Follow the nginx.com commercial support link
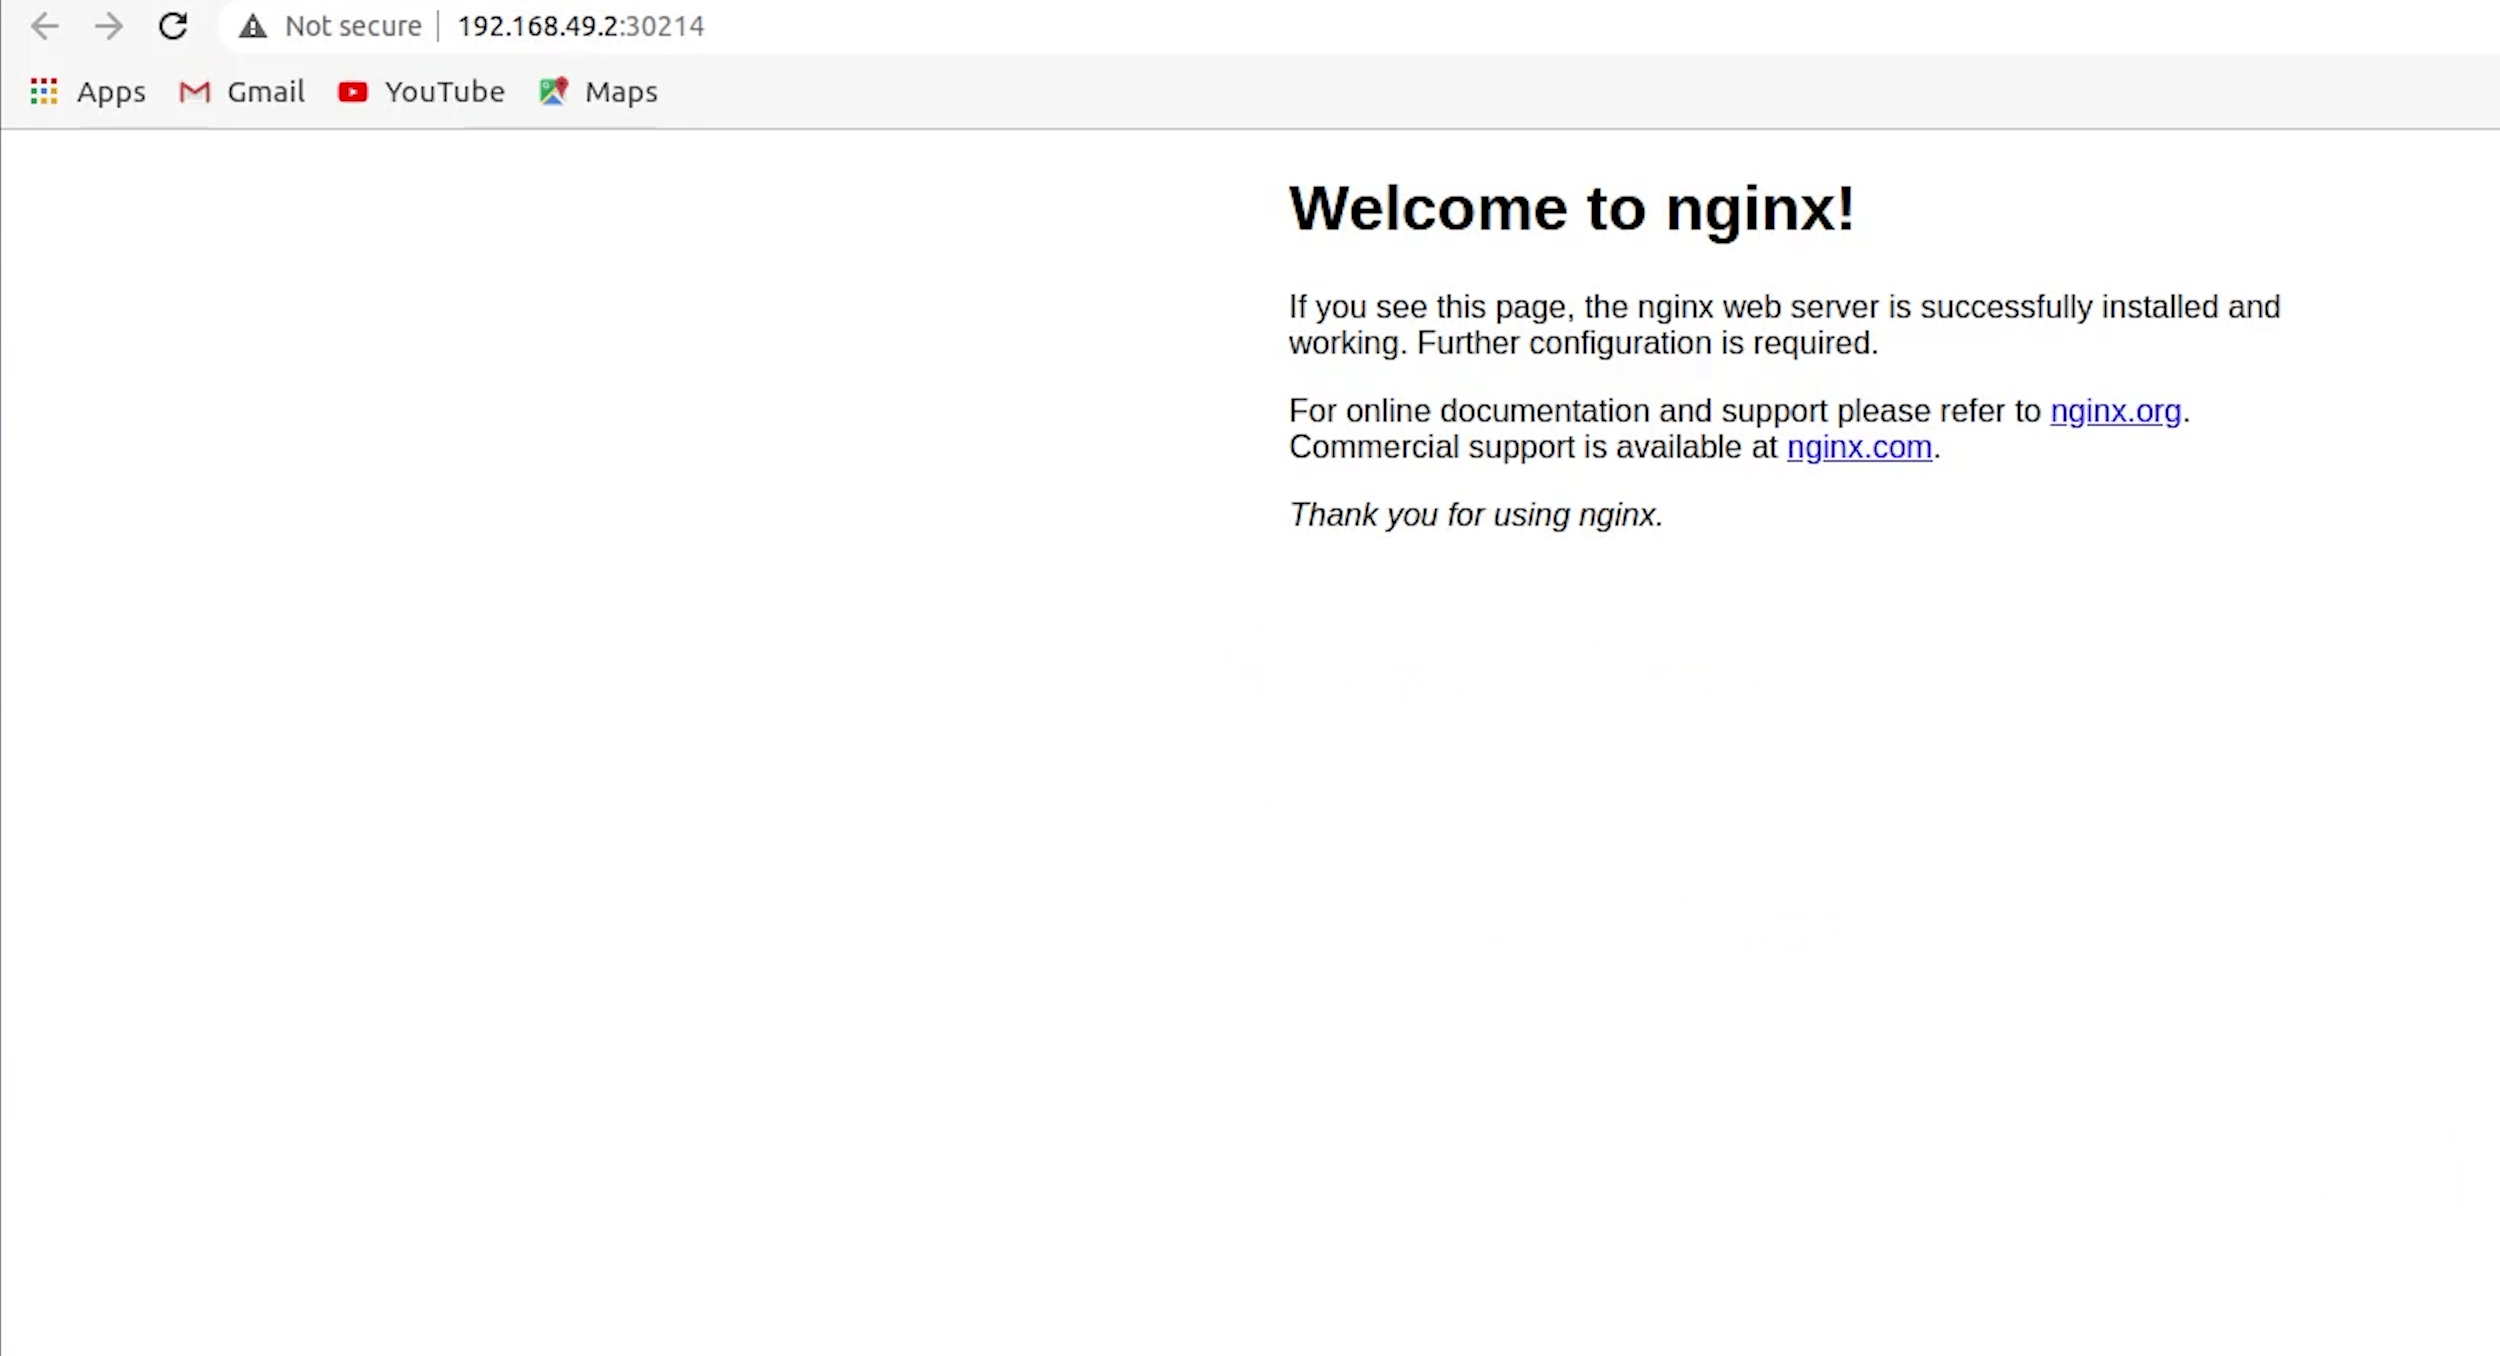The width and height of the screenshot is (2500, 1356). click(x=1859, y=447)
